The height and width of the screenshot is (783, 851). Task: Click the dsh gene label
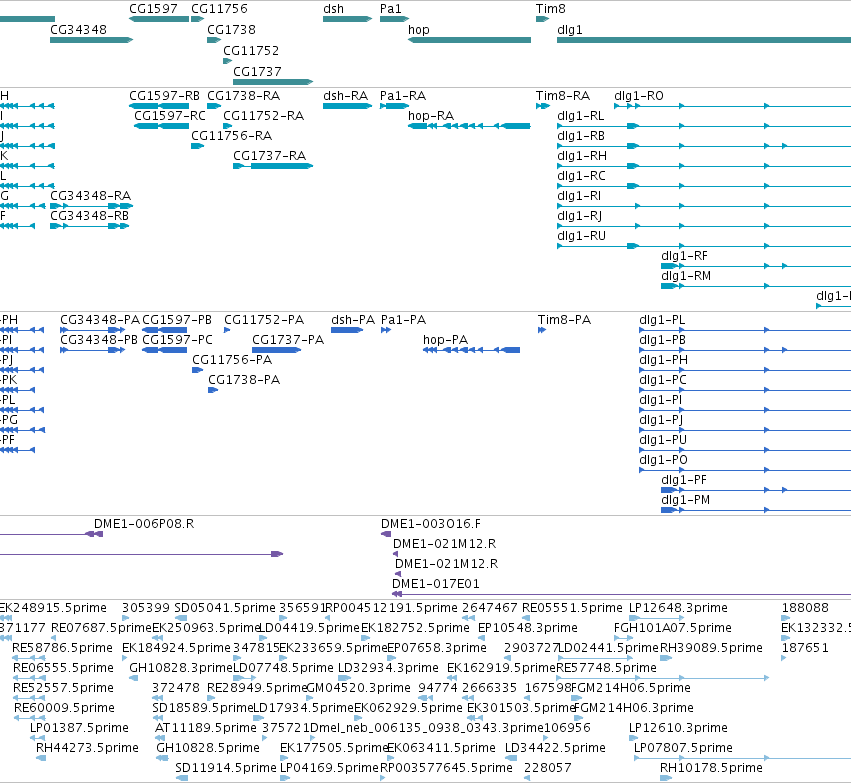point(333,9)
